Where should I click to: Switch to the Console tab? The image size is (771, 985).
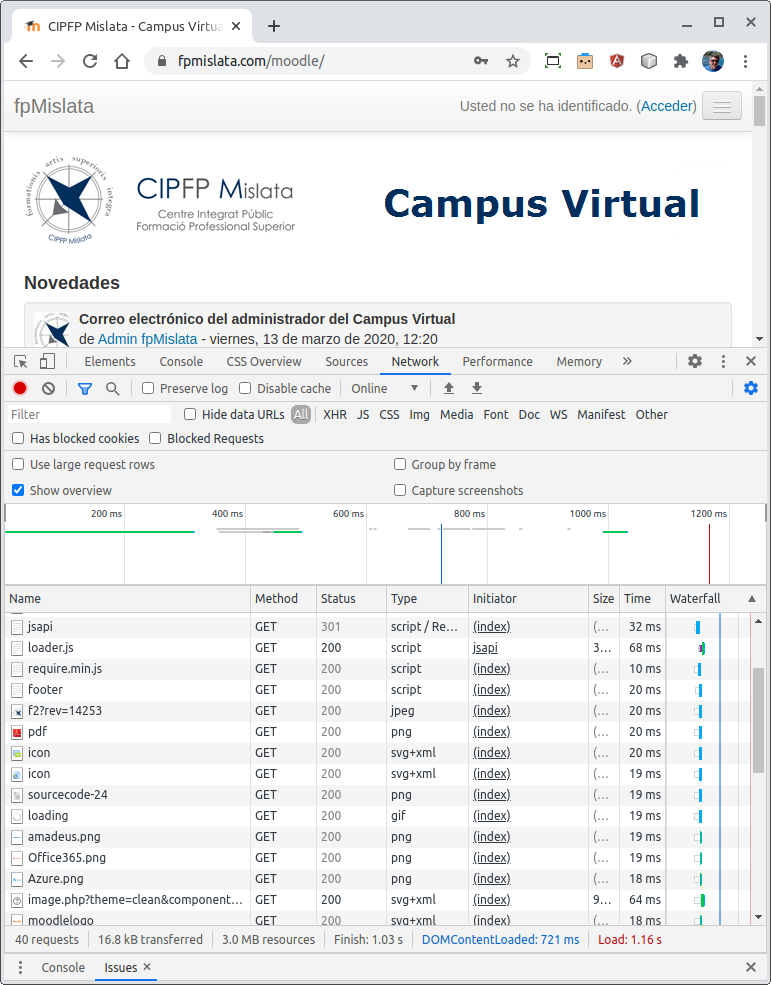point(181,361)
